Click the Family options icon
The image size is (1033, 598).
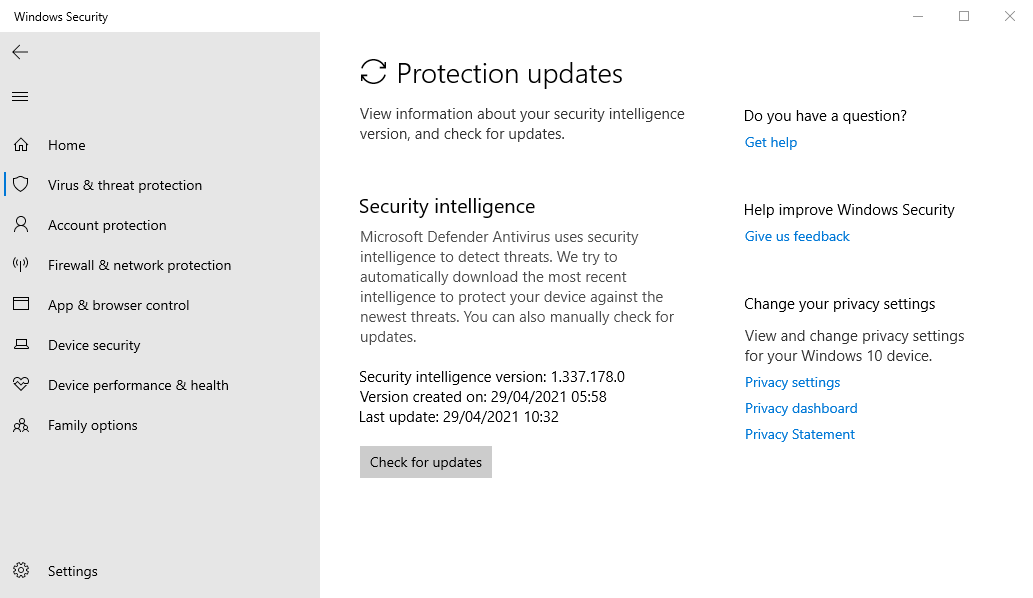pyautogui.click(x=21, y=424)
